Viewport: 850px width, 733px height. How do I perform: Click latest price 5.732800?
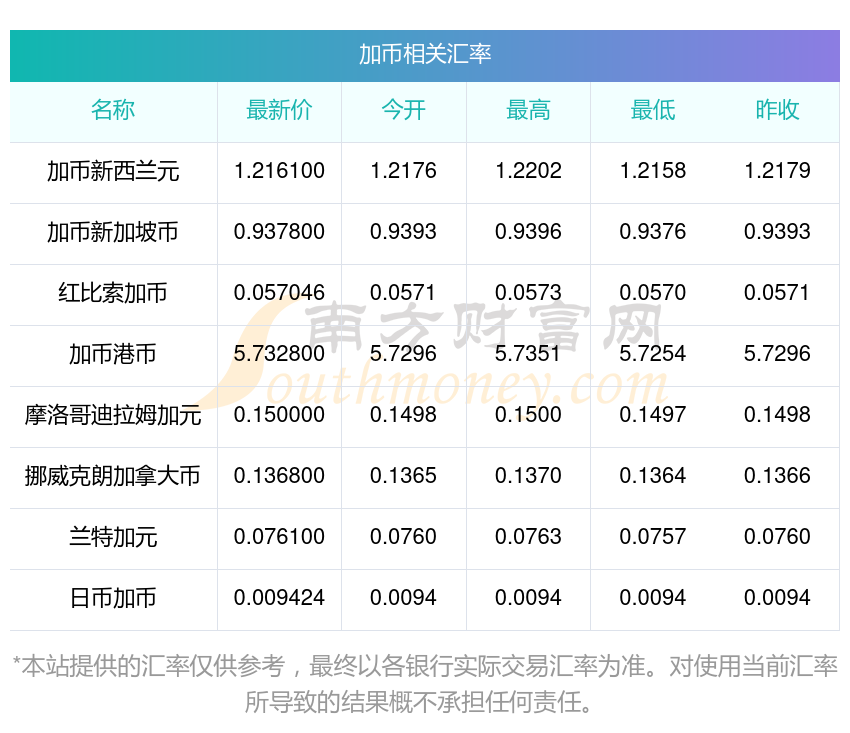click(x=279, y=354)
